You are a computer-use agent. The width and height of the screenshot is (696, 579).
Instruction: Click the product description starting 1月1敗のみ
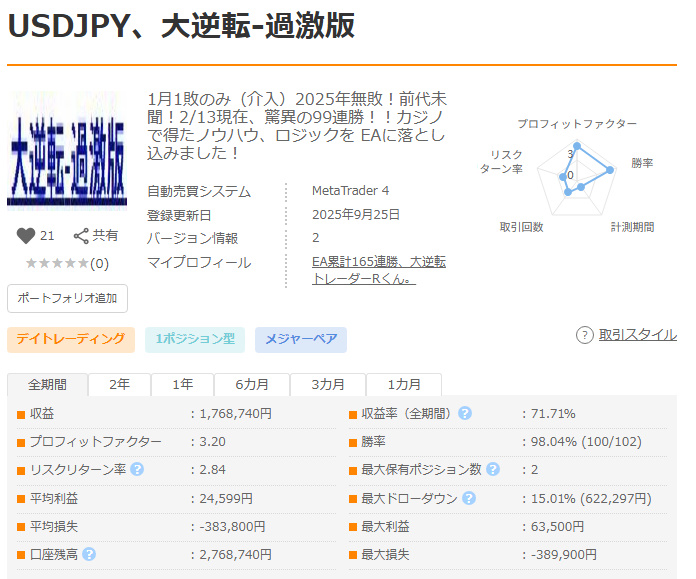pos(297,126)
